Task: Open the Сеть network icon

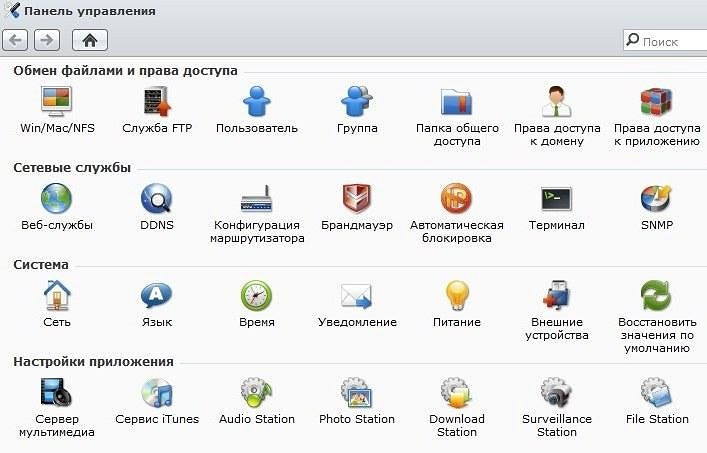Action: (x=57, y=296)
